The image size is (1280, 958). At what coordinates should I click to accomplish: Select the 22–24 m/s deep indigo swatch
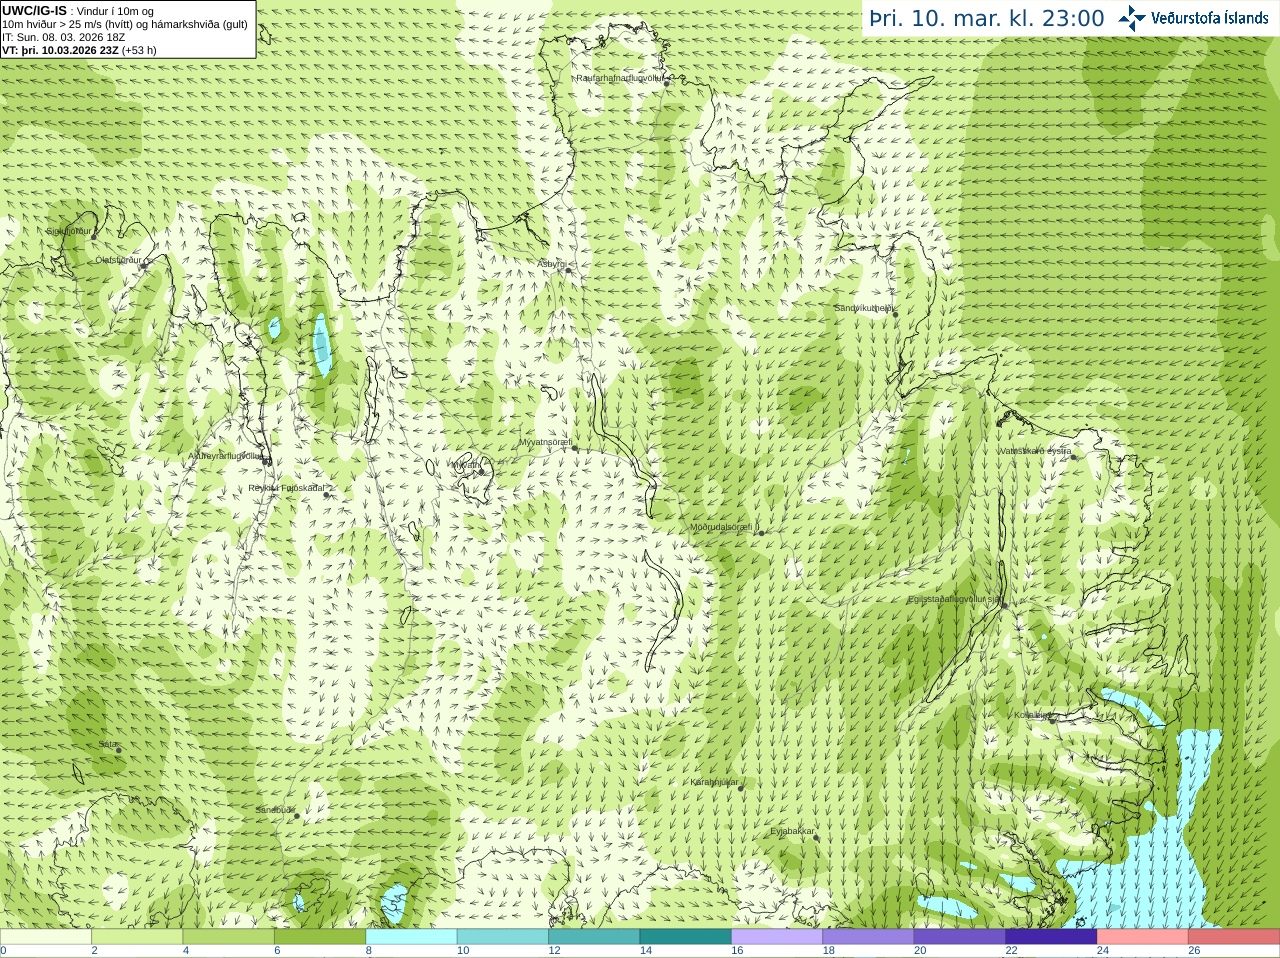coord(1050,937)
